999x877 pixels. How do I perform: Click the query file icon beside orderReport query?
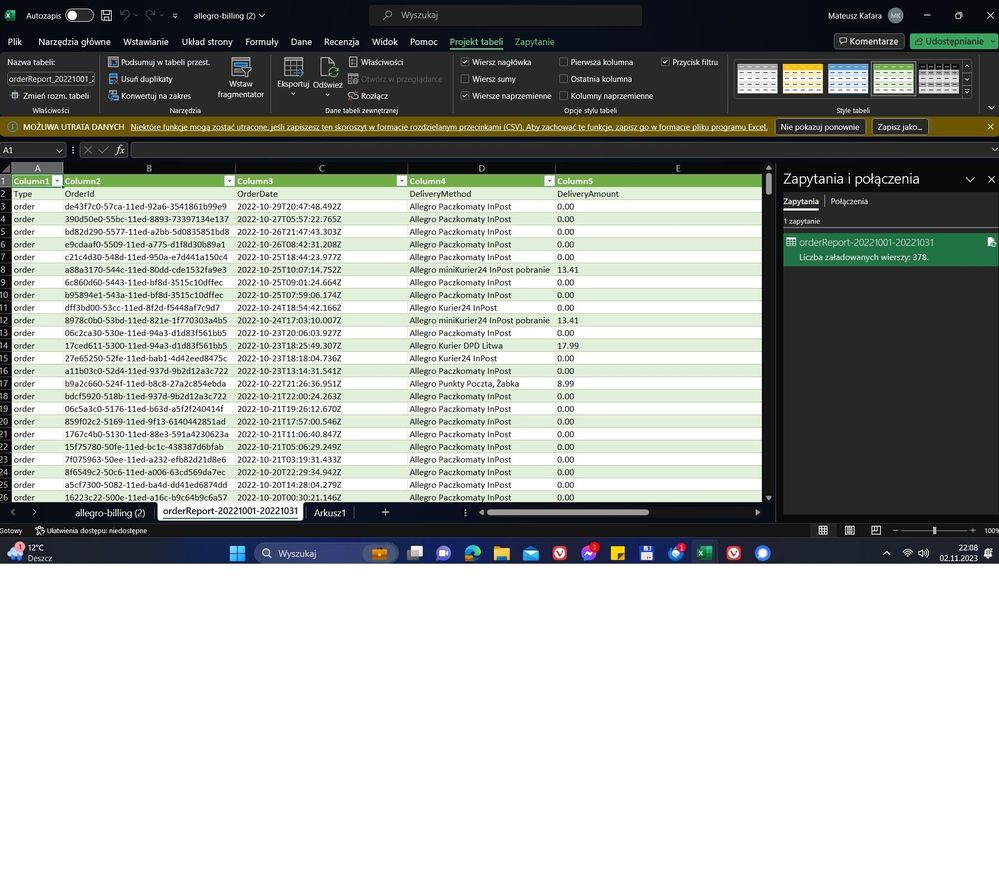[991, 242]
